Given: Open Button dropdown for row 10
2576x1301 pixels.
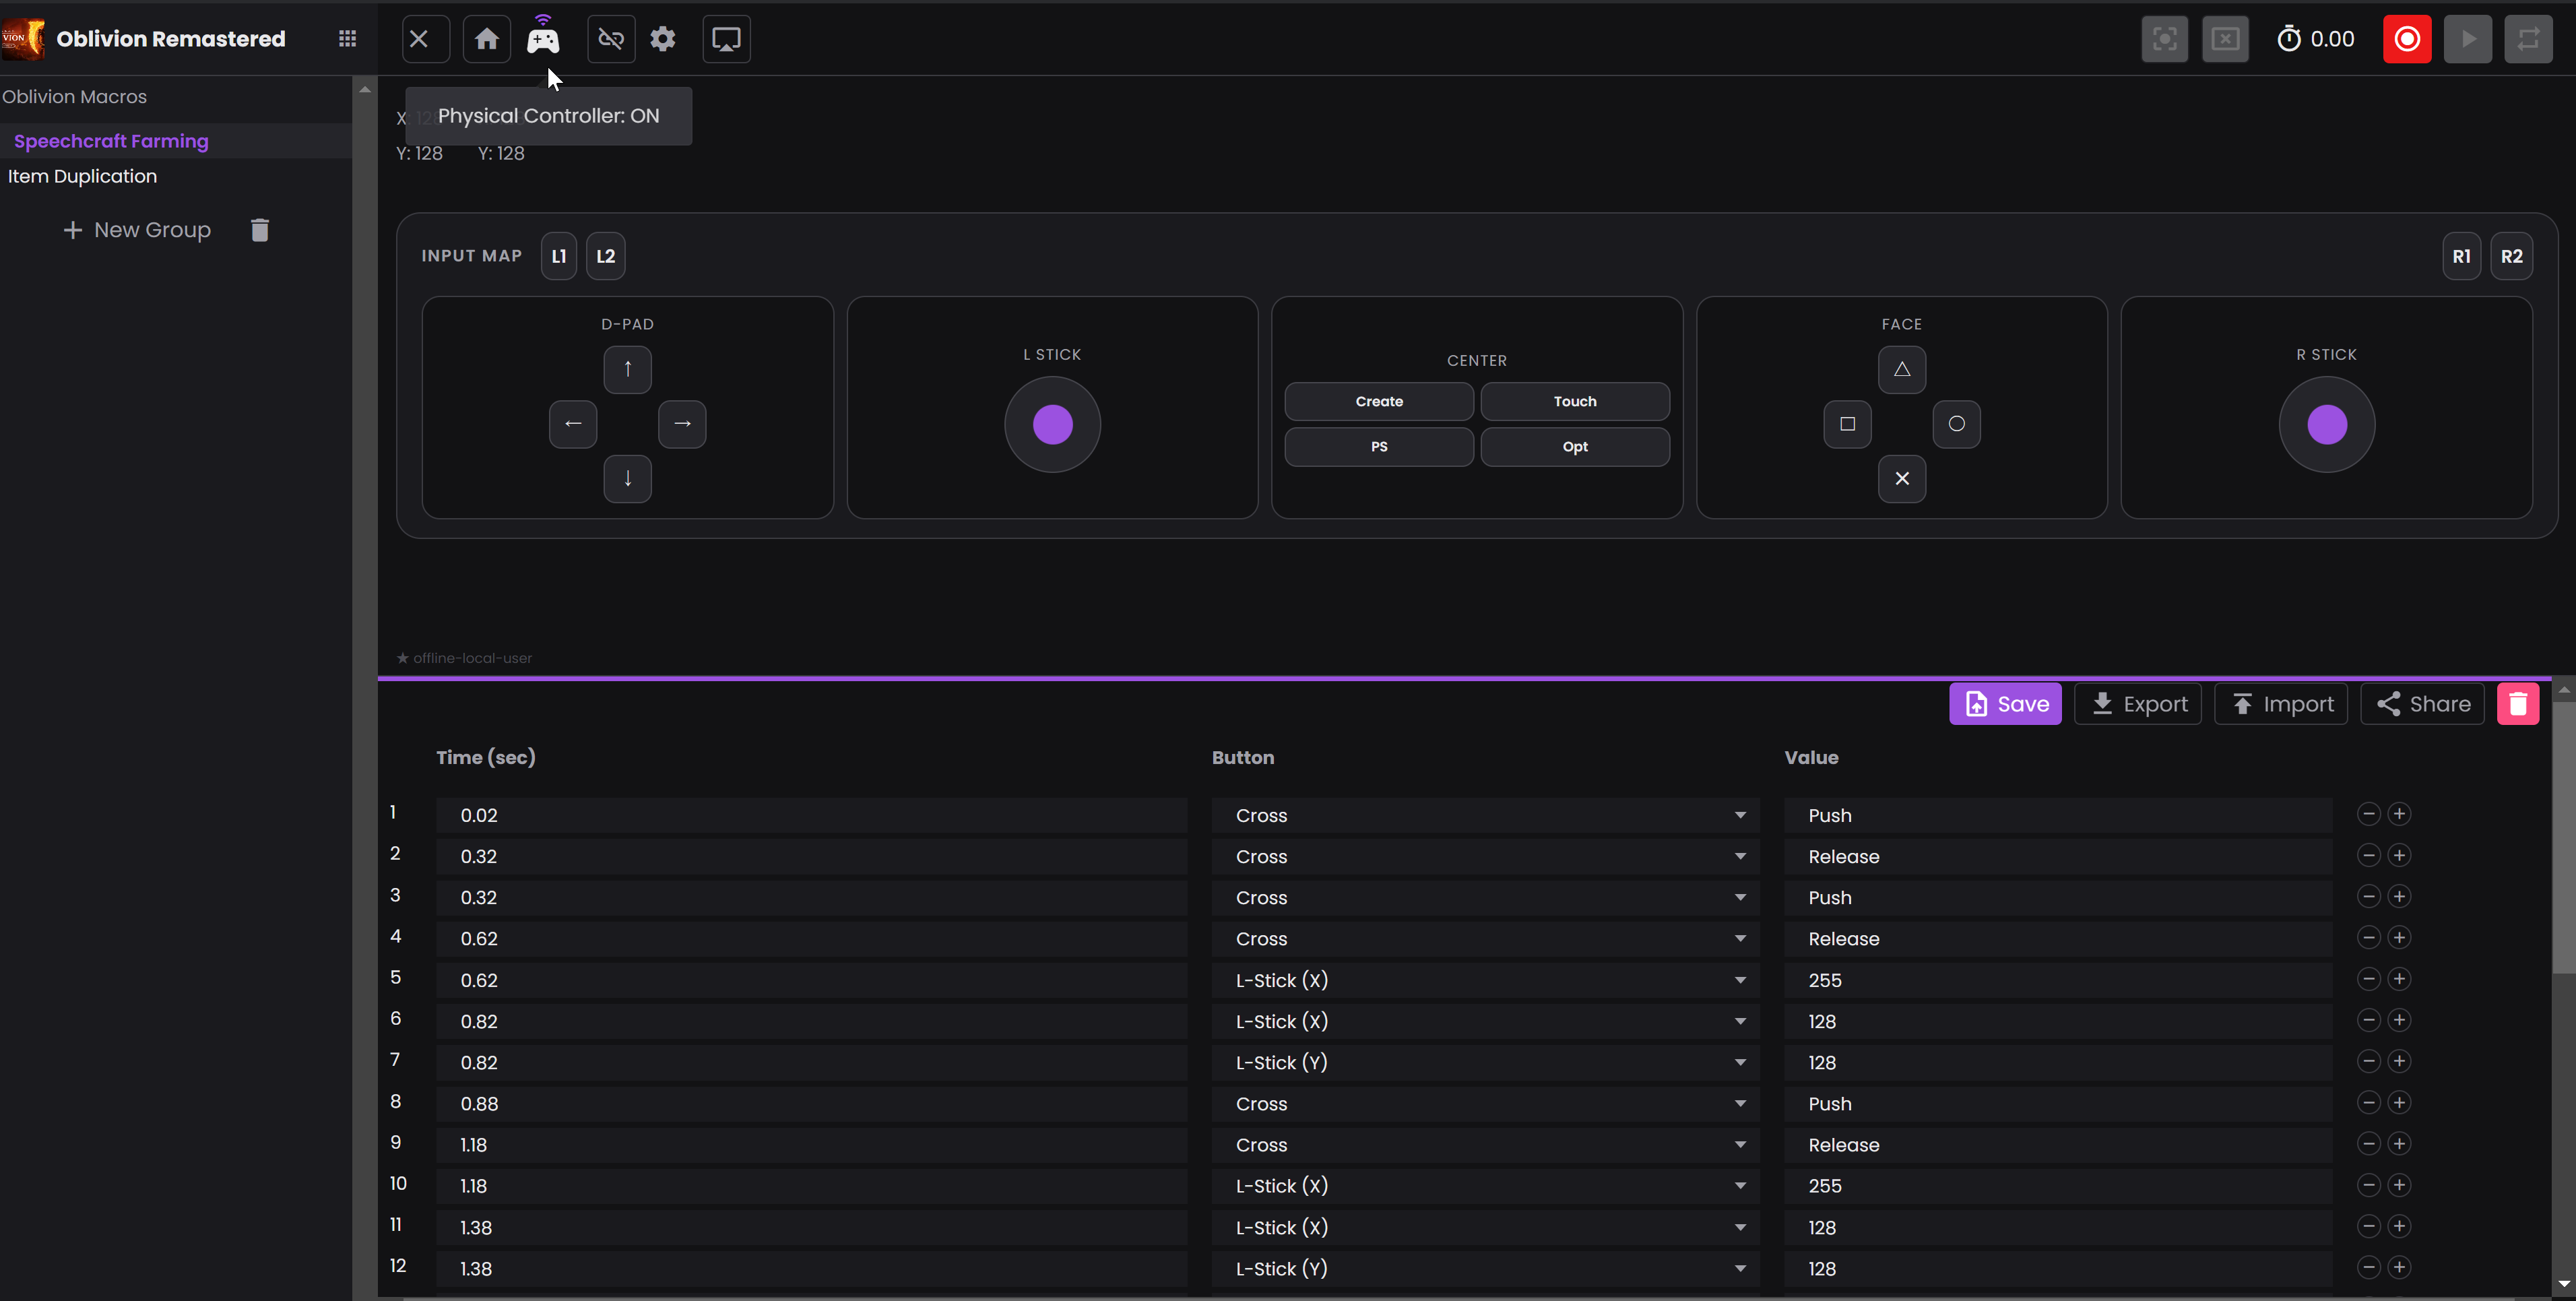Looking at the screenshot, I should [x=1485, y=1186].
